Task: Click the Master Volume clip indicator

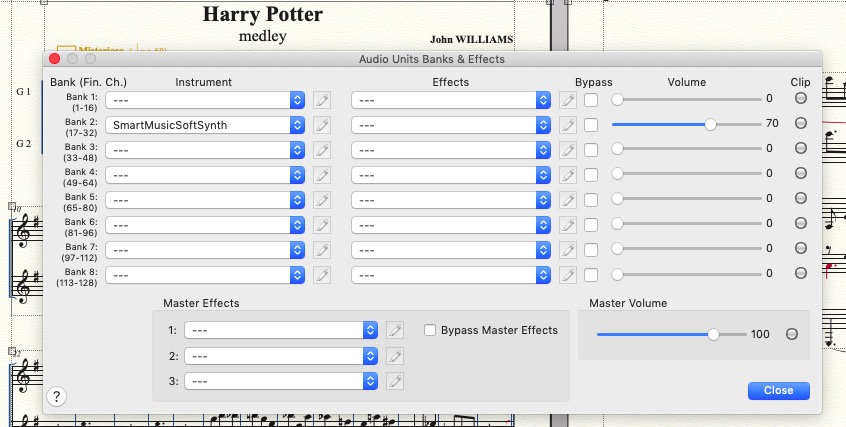Action: click(792, 334)
